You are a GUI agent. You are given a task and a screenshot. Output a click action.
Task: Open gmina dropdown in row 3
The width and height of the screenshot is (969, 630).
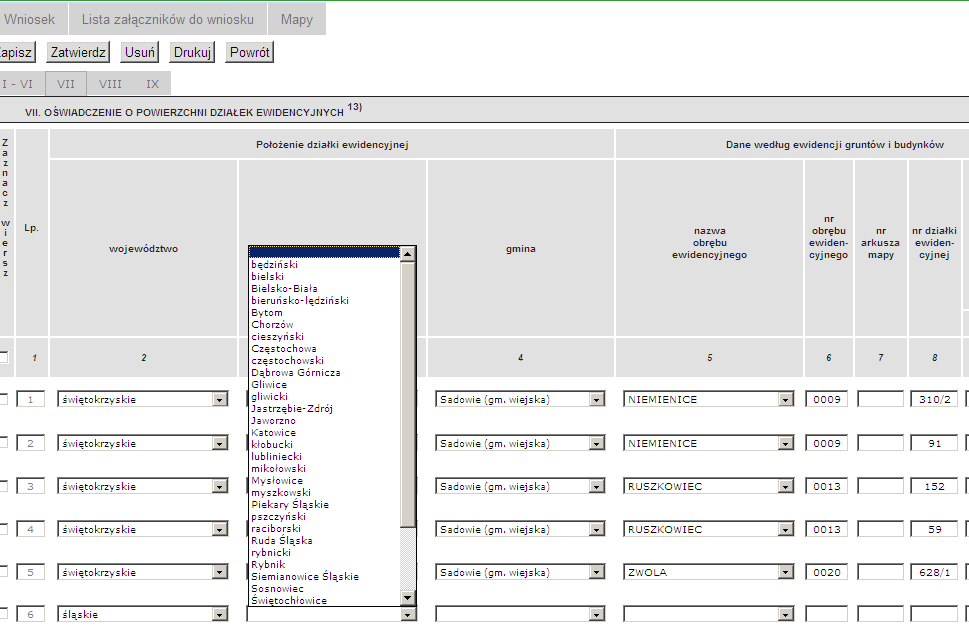[520, 487]
